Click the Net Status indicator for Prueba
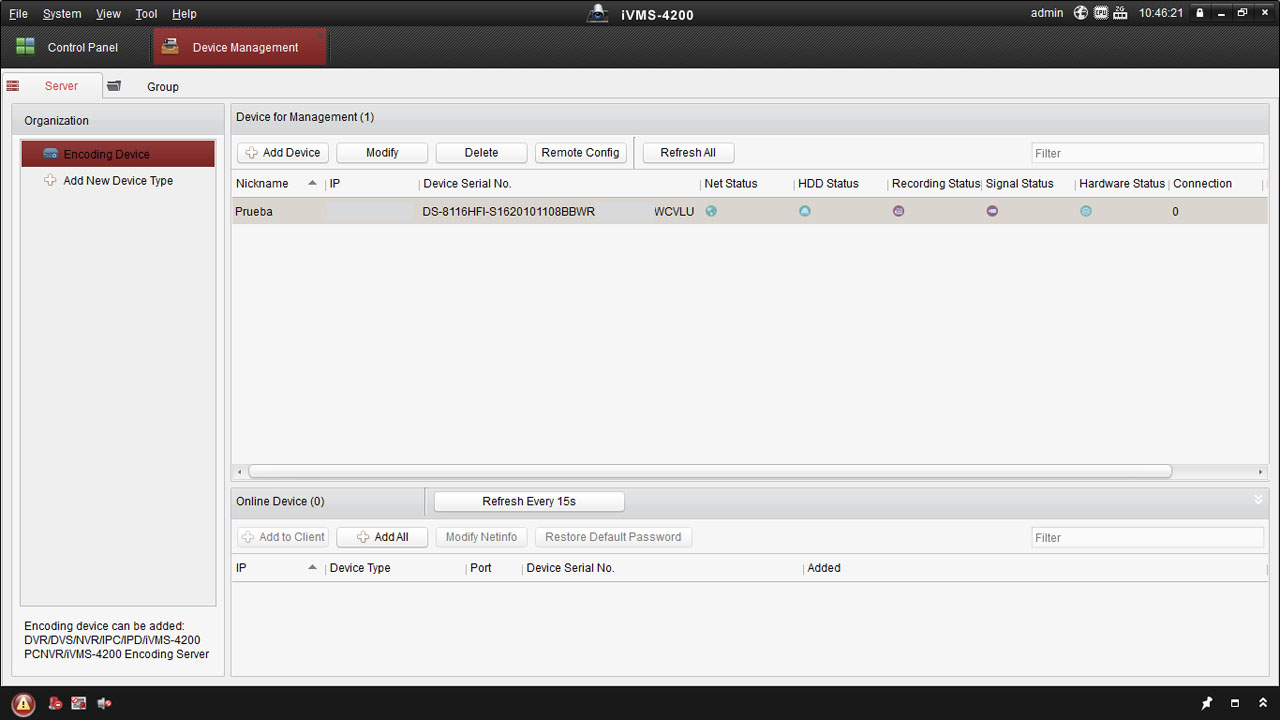Image resolution: width=1280 pixels, height=720 pixels. (x=711, y=211)
